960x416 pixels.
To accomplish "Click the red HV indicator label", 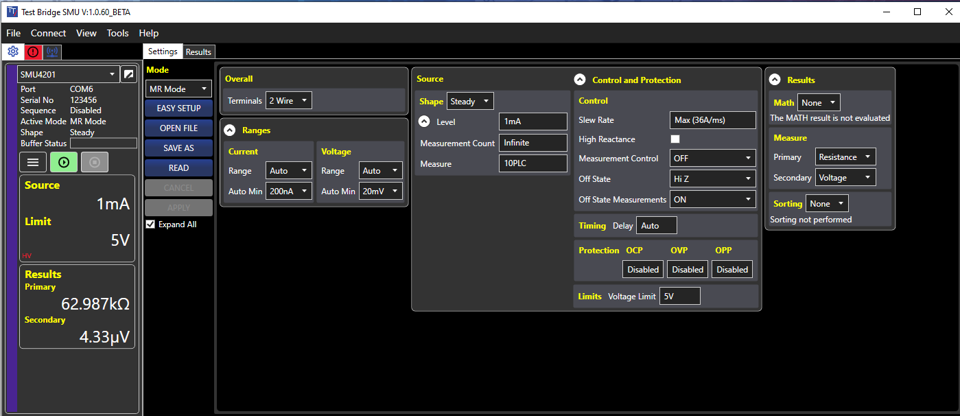I will pos(26,255).
